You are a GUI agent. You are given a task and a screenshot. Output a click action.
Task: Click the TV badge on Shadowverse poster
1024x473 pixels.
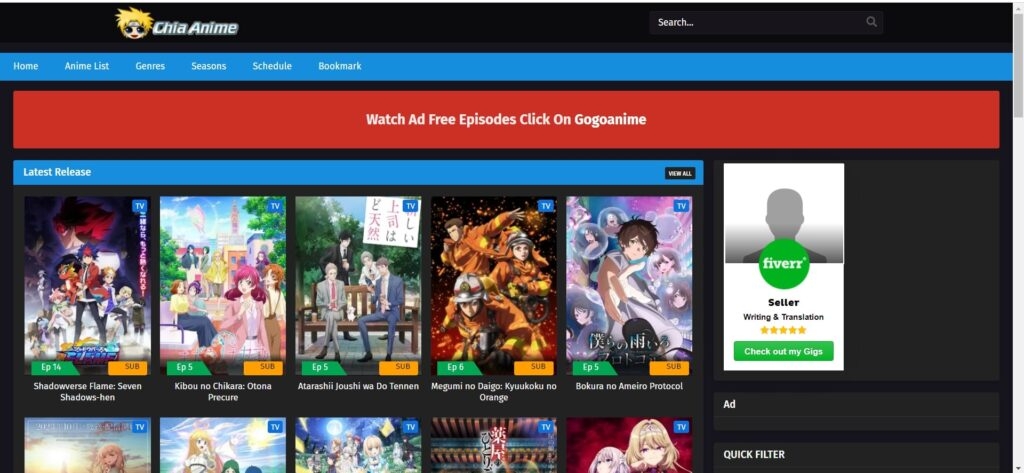[139, 206]
